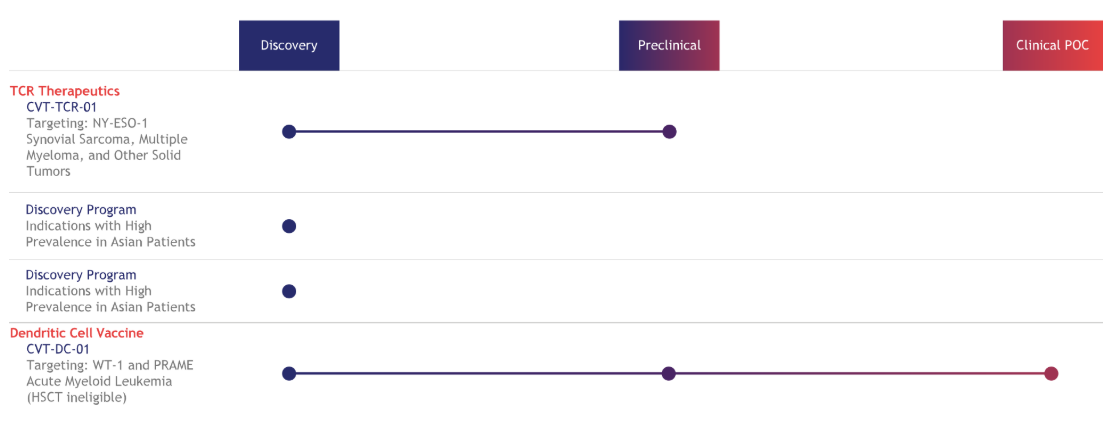Click the WT-1 and PRAME targeting text
This screenshot has width=1119, height=421.
pos(110,365)
